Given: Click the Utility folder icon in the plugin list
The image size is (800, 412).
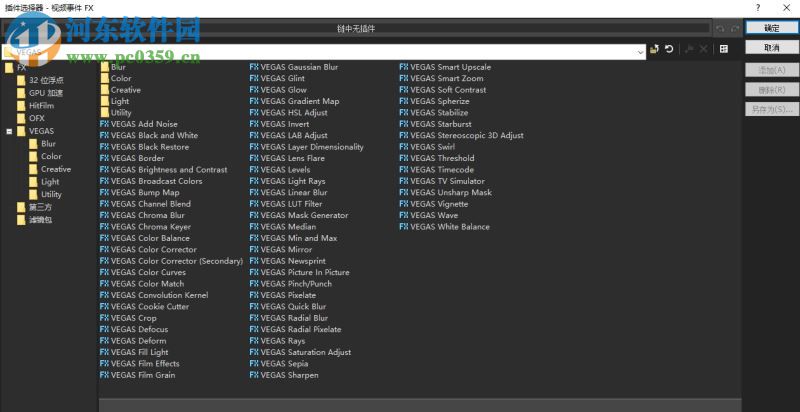Looking at the screenshot, I should [105, 113].
